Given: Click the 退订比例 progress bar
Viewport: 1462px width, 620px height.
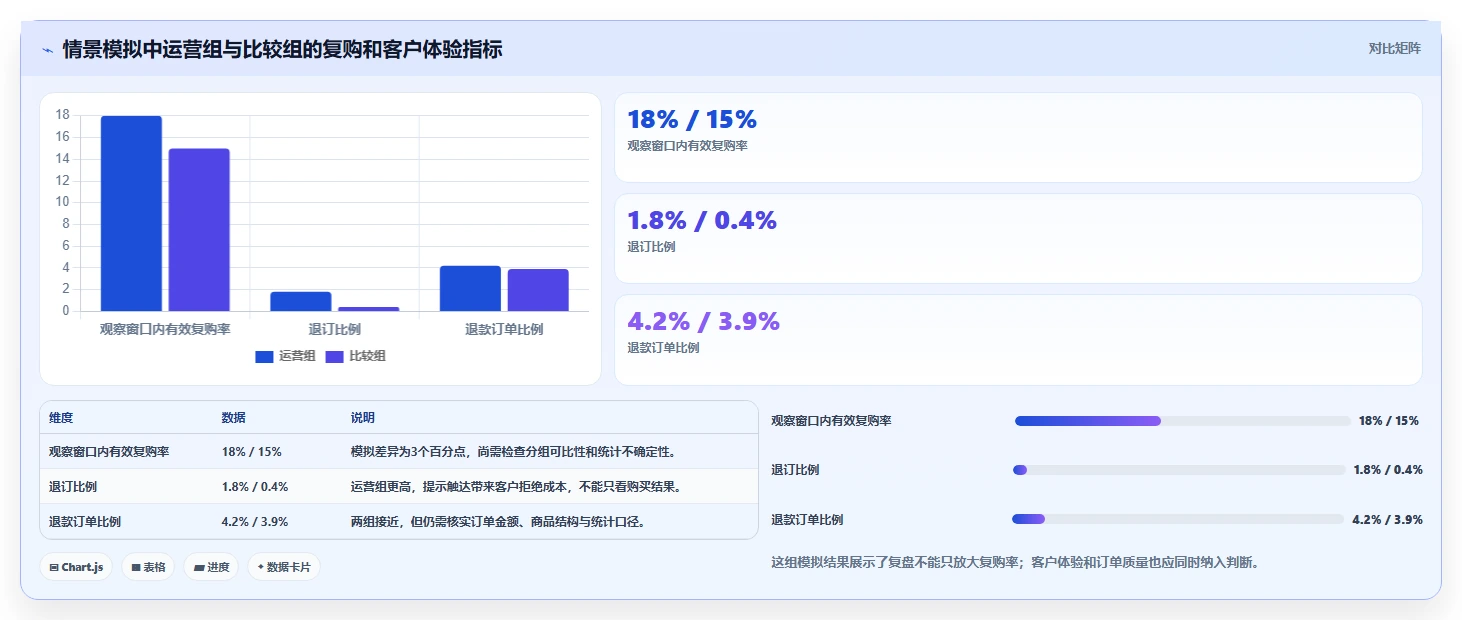Looking at the screenshot, I should [x=1179, y=470].
